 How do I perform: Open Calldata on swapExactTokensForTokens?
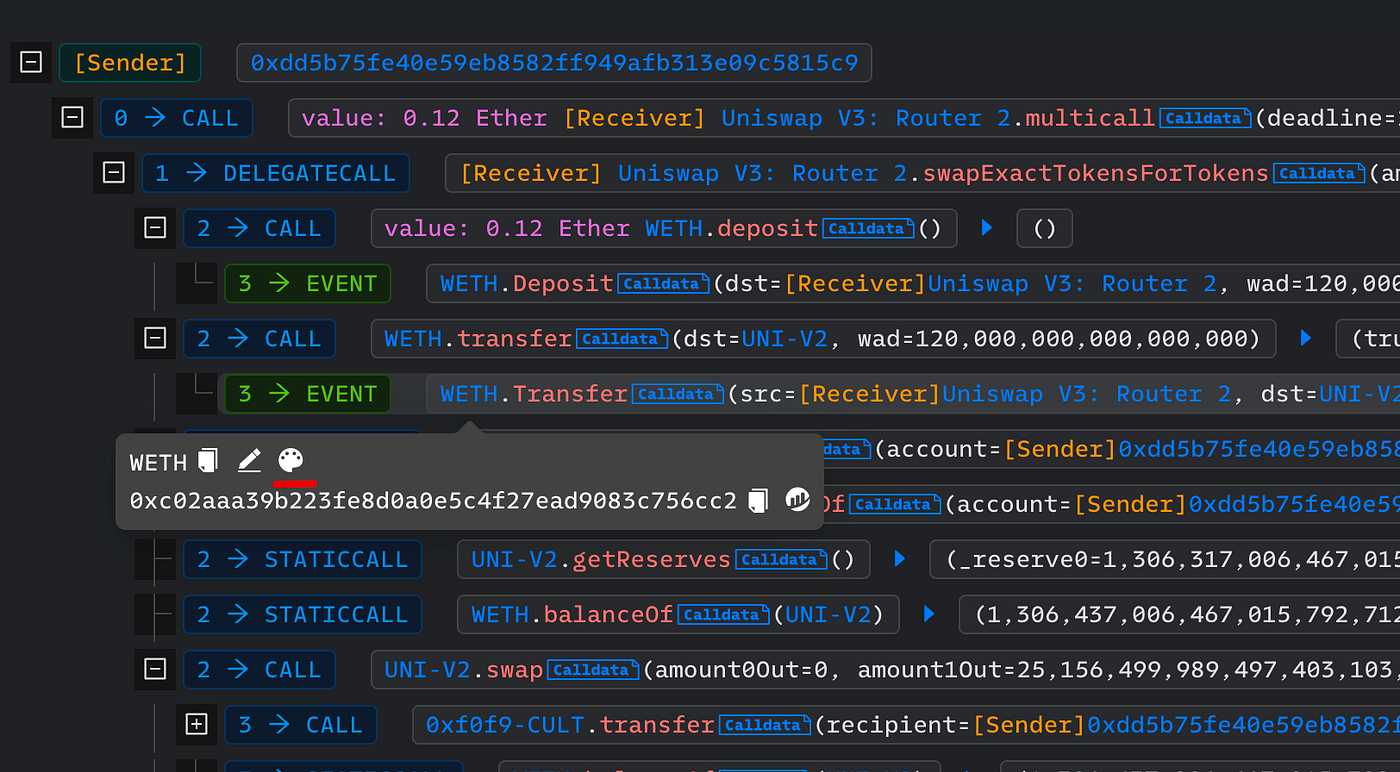1319,172
